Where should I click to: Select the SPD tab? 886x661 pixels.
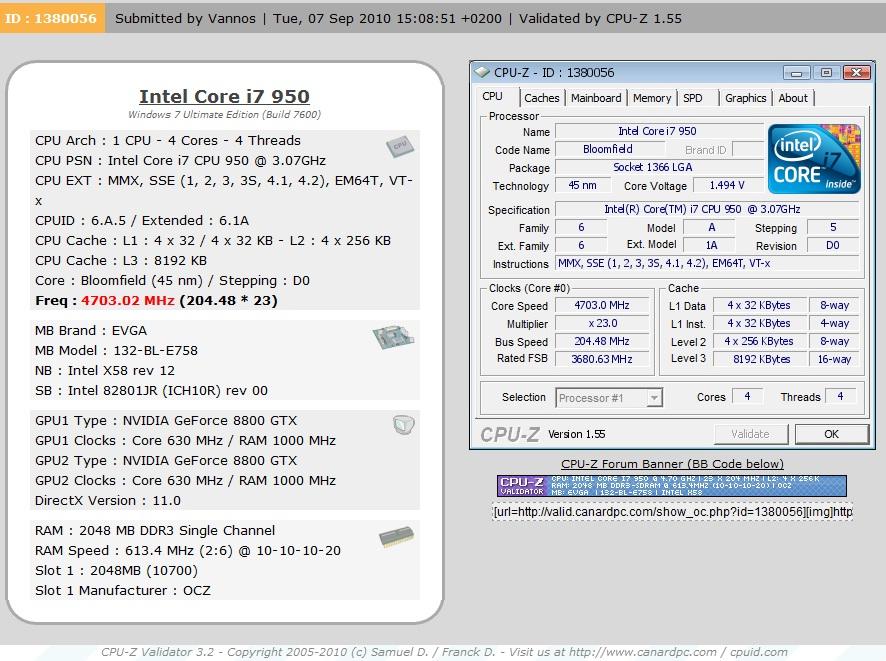(693, 98)
